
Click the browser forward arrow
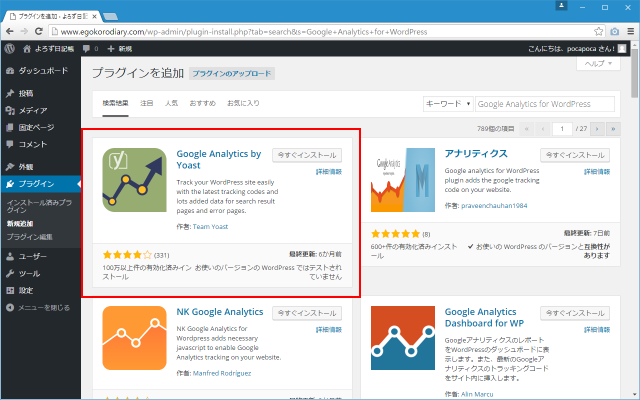(x=24, y=31)
